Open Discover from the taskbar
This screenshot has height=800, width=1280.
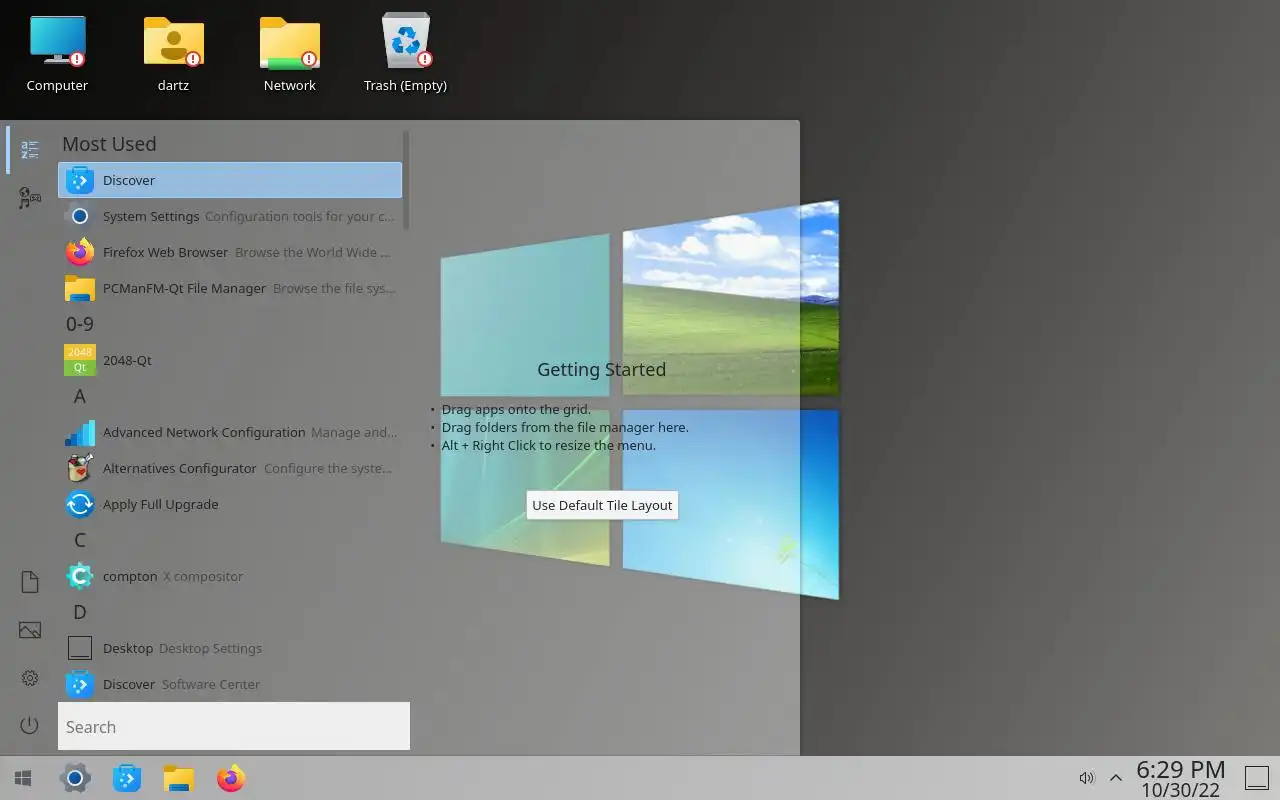pyautogui.click(x=127, y=778)
